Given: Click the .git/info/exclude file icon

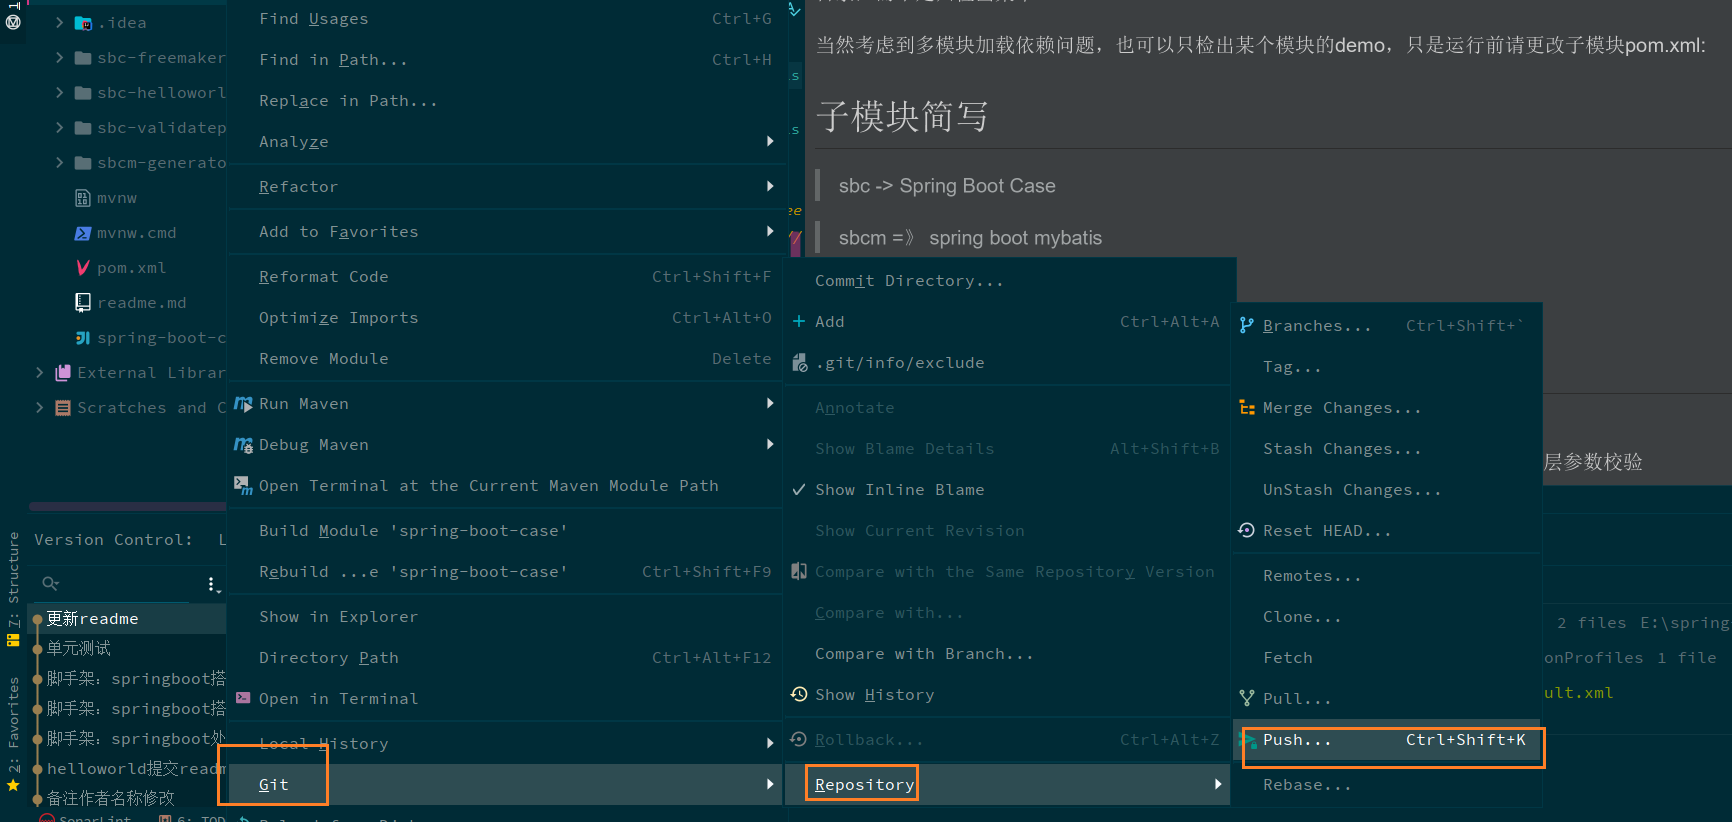Looking at the screenshot, I should coord(800,363).
